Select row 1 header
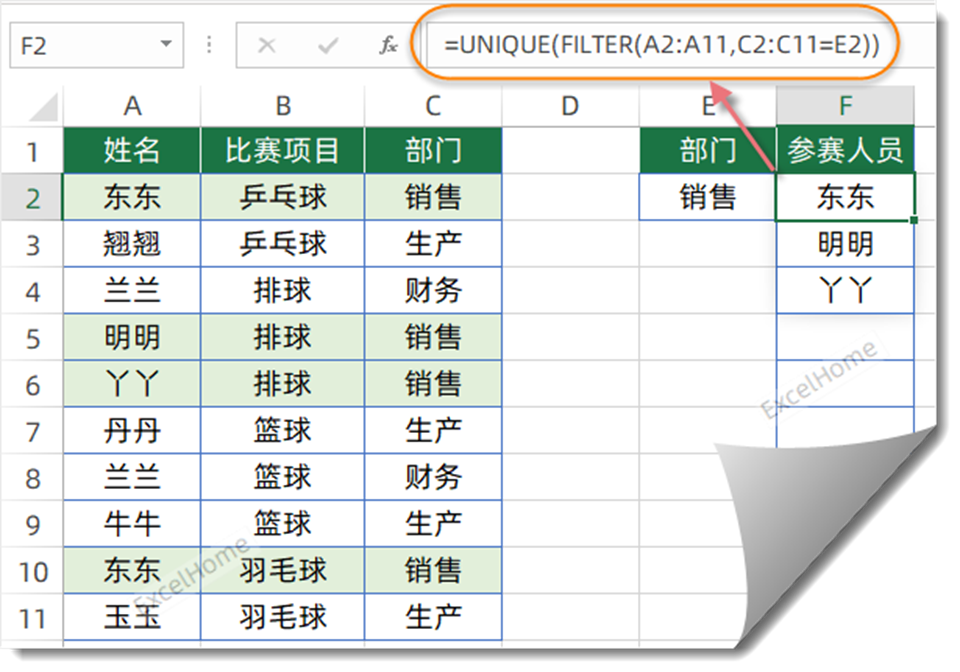Image resolution: width=960 pixels, height=672 pixels. (33, 151)
